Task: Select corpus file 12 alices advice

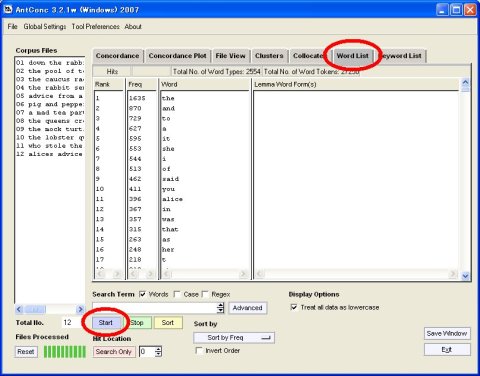Action: 50,154
